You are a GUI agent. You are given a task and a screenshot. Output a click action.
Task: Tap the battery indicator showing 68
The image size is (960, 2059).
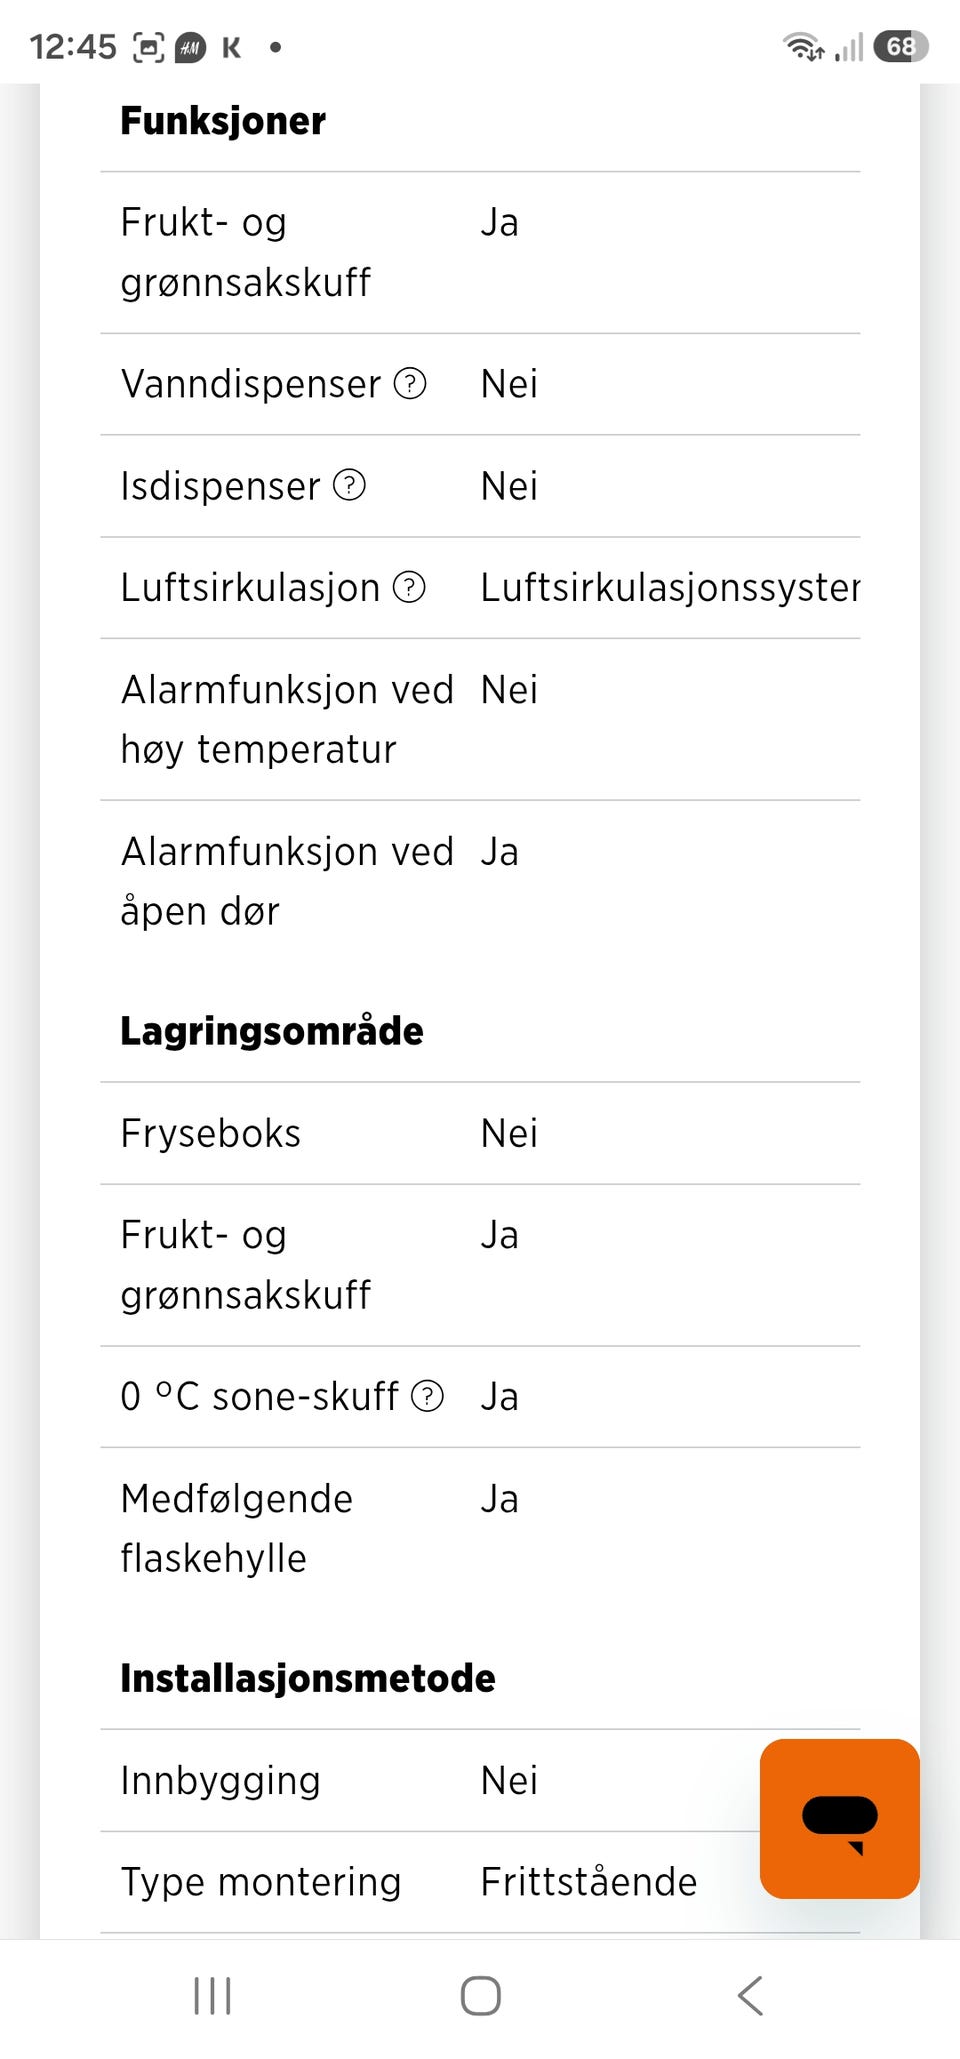[x=900, y=46]
